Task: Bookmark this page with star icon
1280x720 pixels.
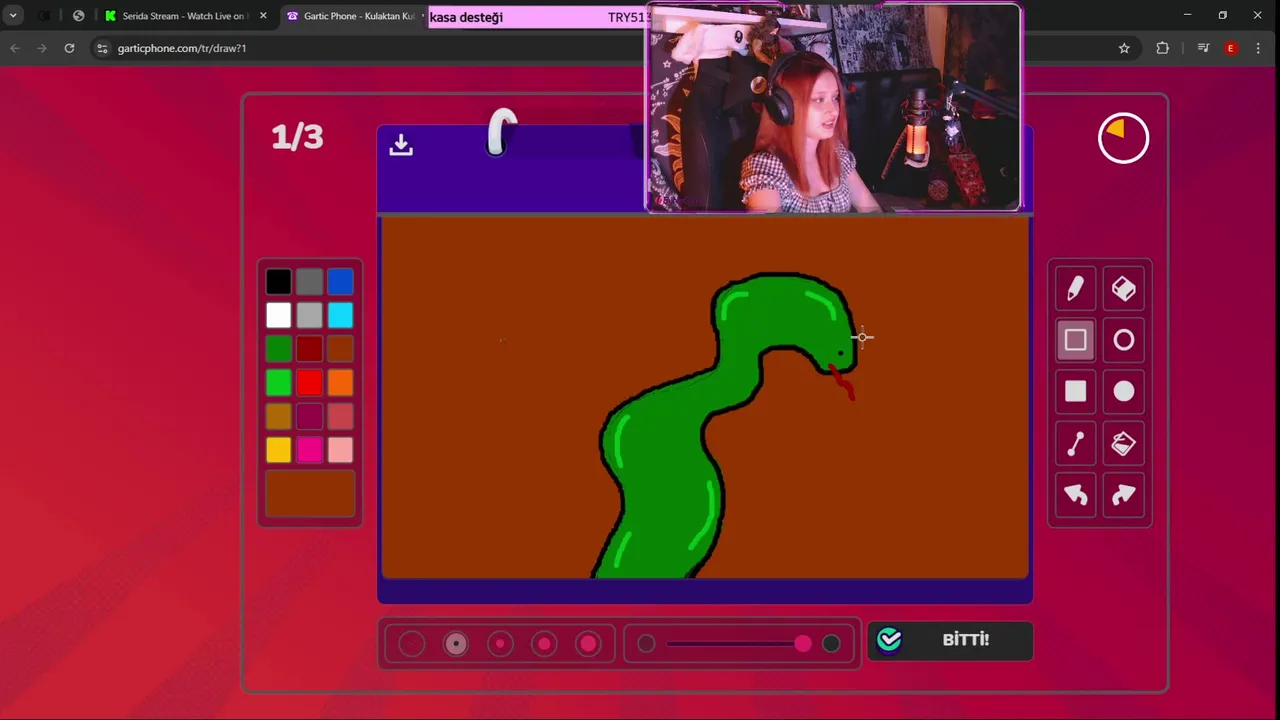Action: point(1124,48)
